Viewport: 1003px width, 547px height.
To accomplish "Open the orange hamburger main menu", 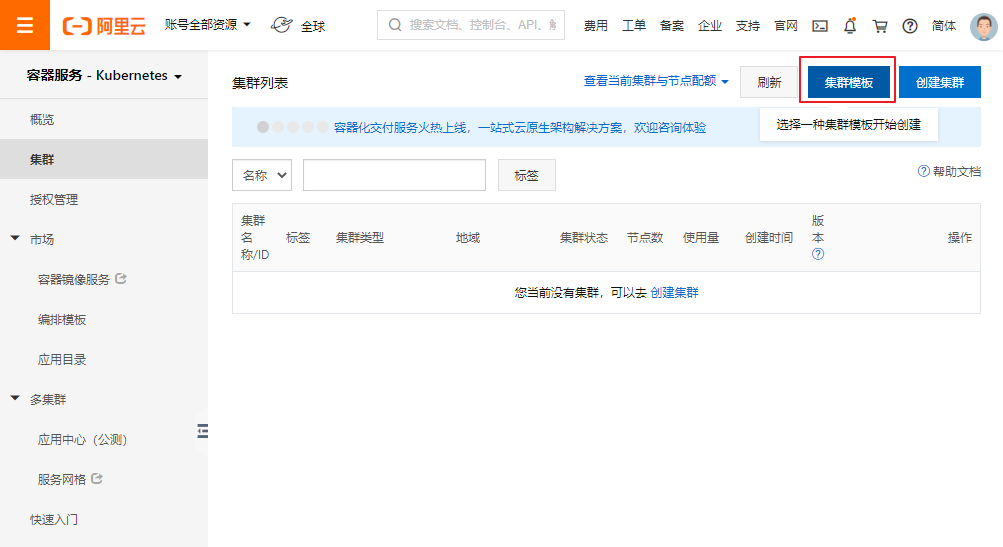I will [x=24, y=25].
